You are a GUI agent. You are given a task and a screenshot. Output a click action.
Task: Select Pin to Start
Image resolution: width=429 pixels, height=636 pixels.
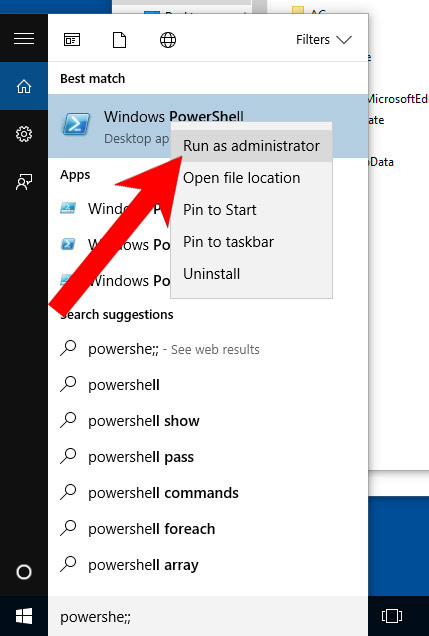coord(251,210)
